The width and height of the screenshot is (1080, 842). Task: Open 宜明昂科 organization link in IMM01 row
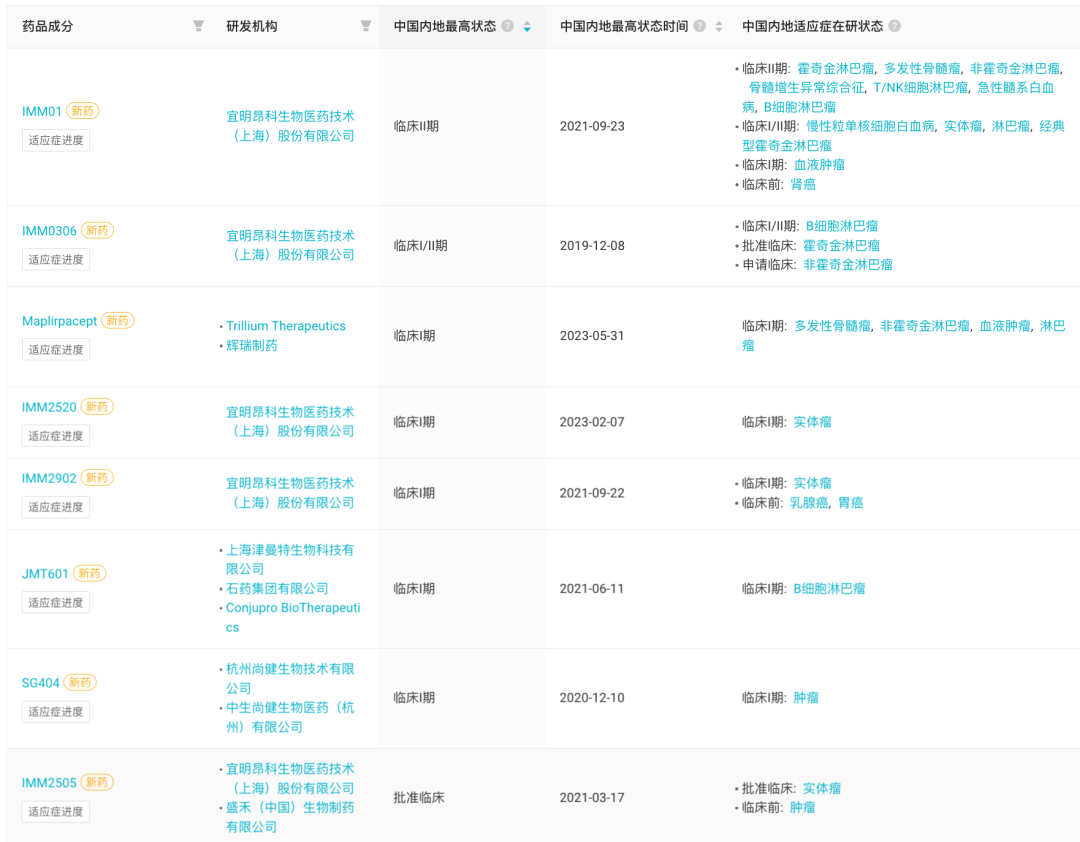pyautogui.click(x=290, y=126)
